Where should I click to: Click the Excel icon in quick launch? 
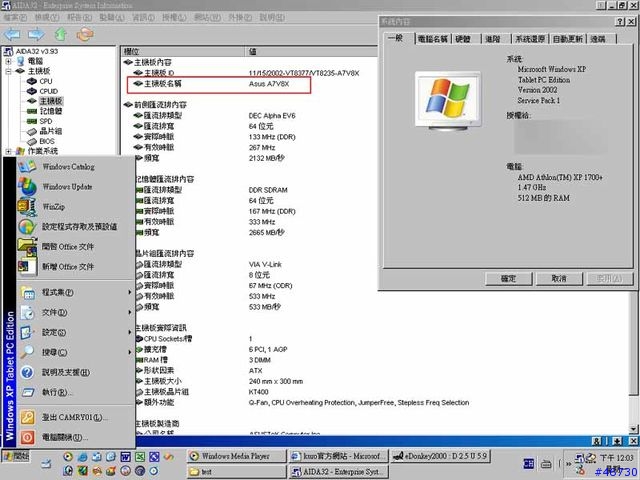click(140, 457)
